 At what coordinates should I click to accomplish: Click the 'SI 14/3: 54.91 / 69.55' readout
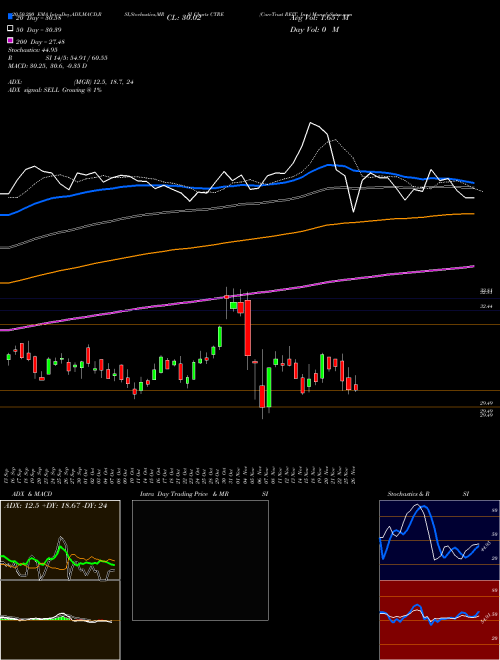pyautogui.click(x=77, y=58)
